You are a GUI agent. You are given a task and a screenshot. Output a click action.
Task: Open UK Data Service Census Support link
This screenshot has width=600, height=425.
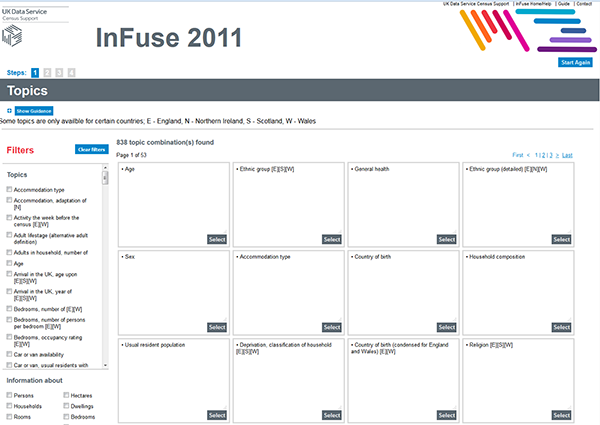(x=476, y=3)
